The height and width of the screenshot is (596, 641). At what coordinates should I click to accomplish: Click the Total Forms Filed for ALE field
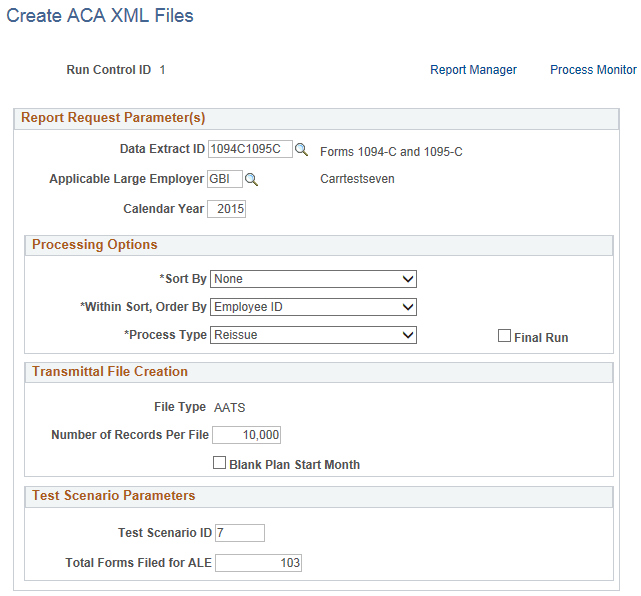point(258,563)
